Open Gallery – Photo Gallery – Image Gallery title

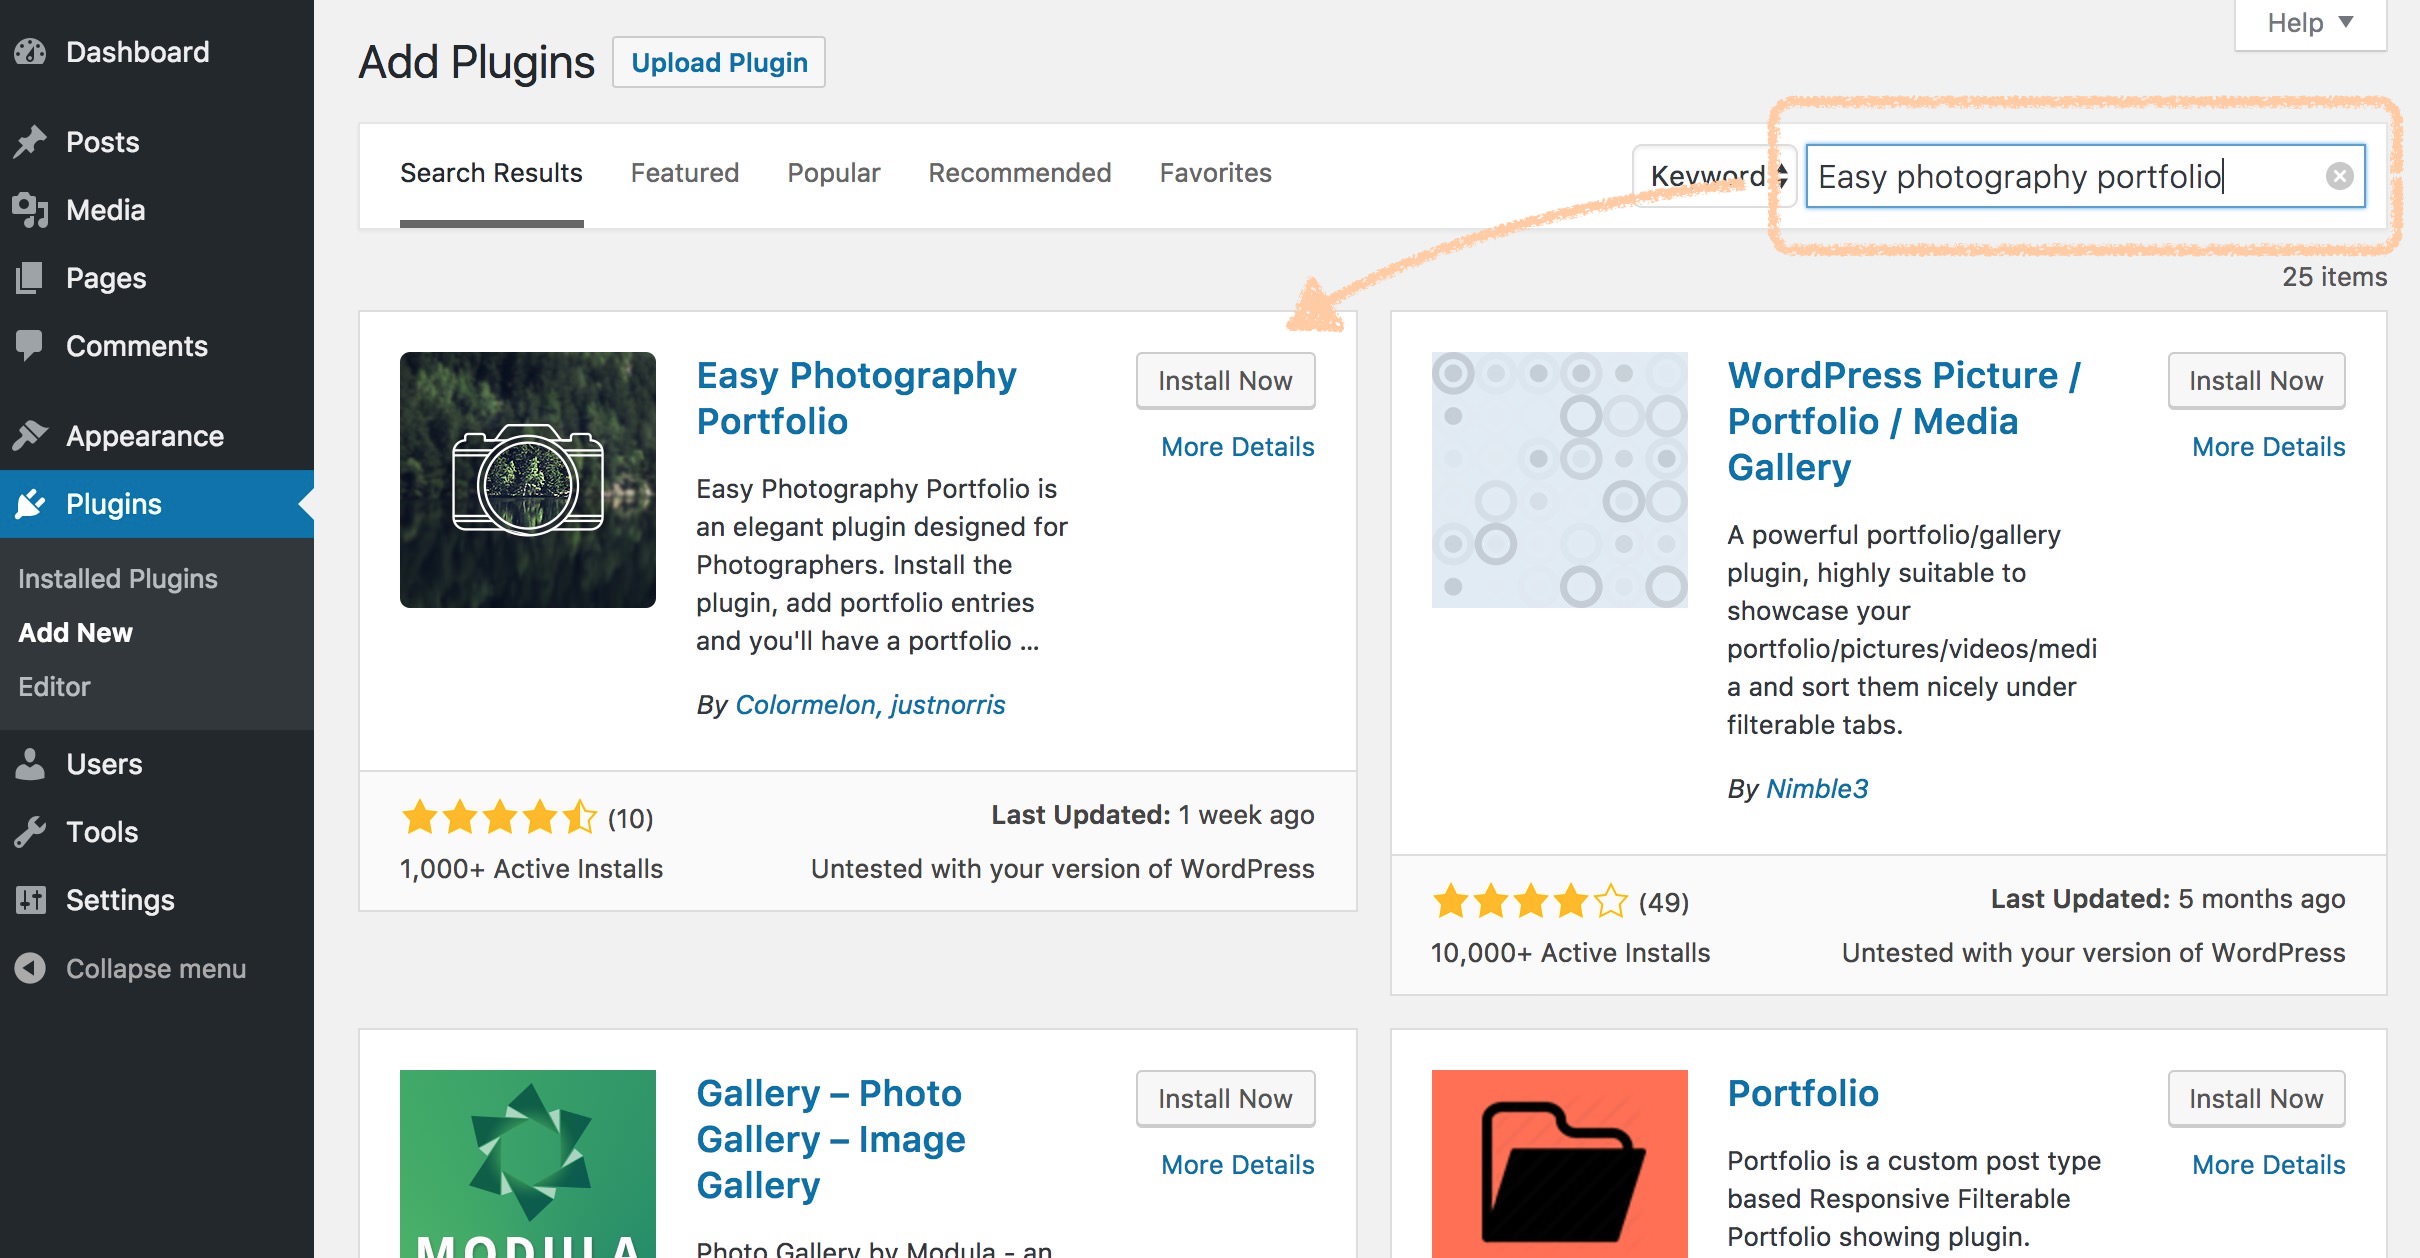[x=831, y=1139]
